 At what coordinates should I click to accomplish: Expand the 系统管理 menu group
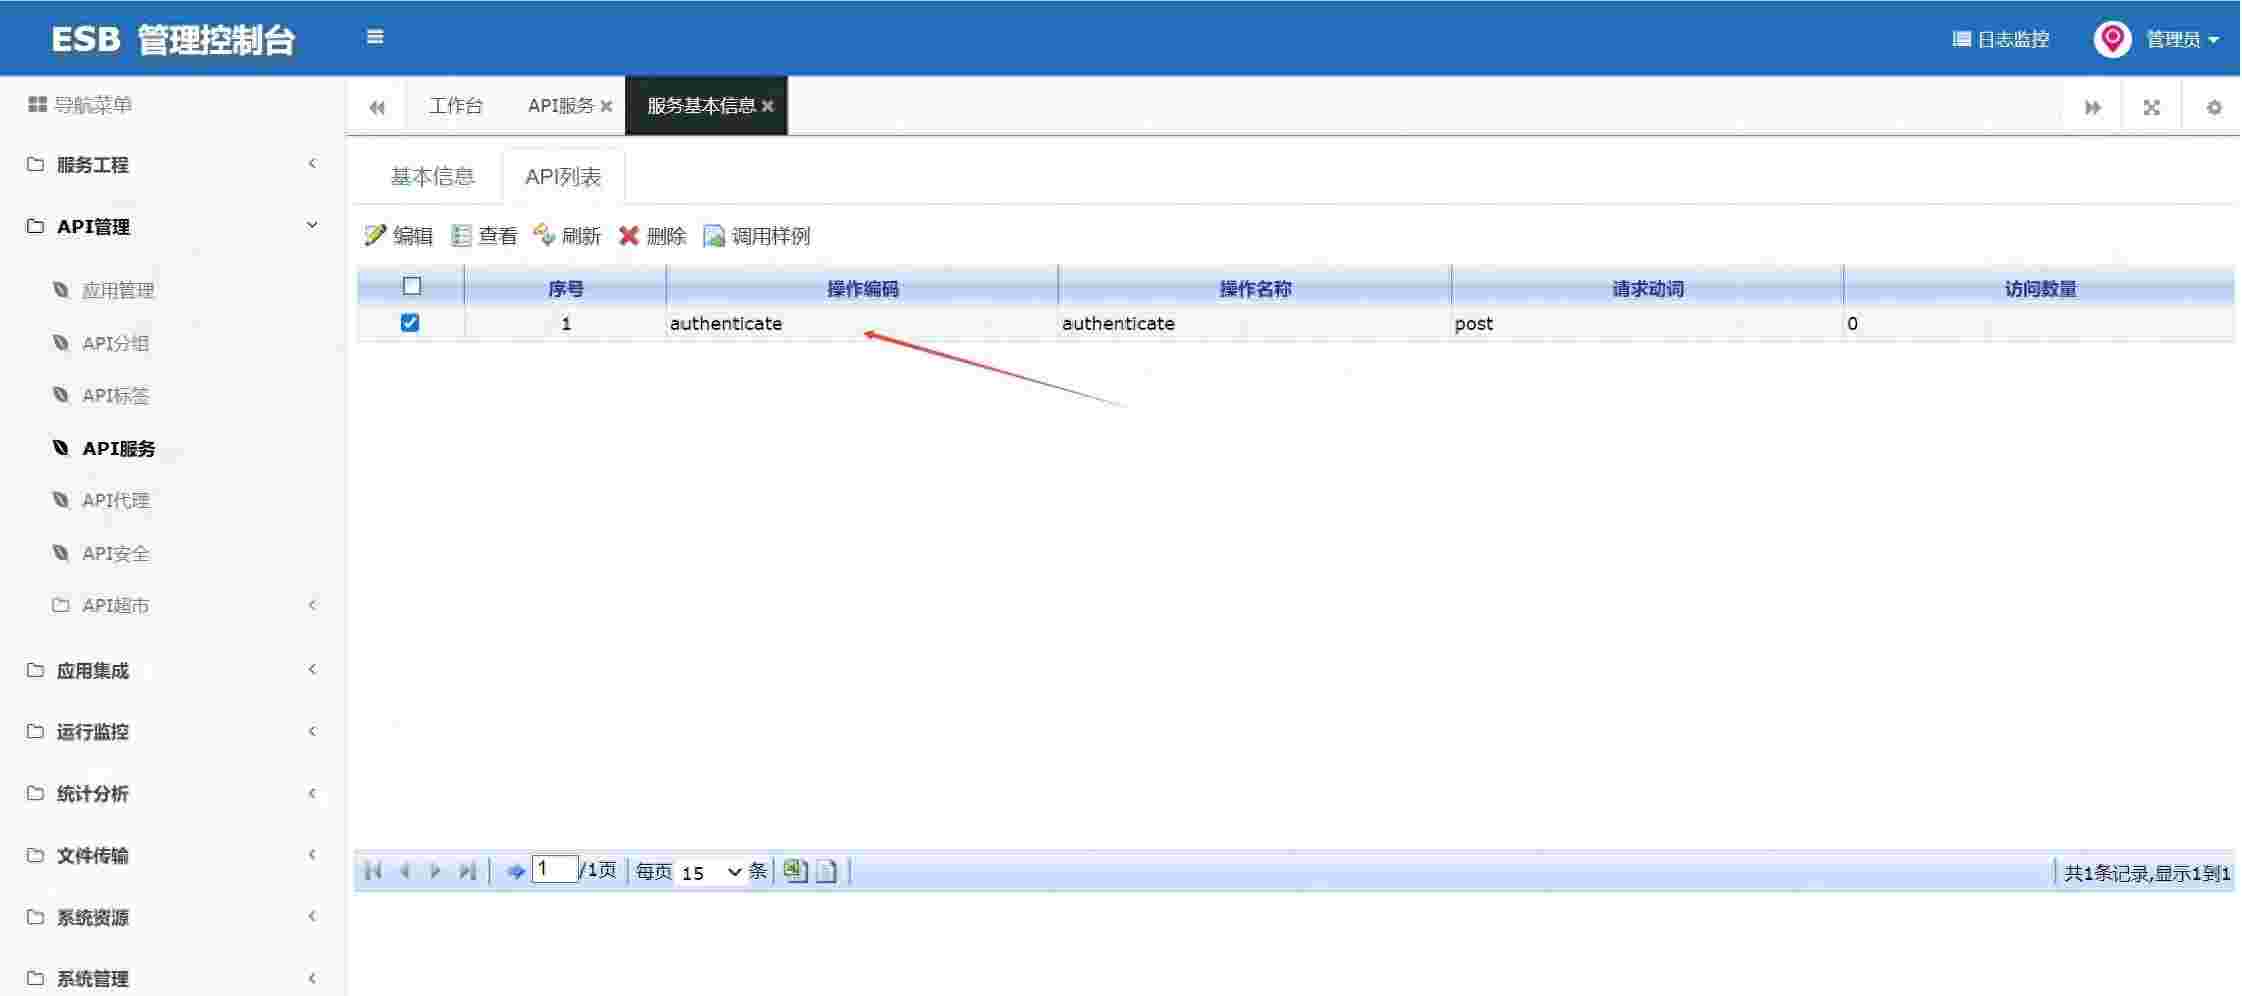[x=172, y=978]
